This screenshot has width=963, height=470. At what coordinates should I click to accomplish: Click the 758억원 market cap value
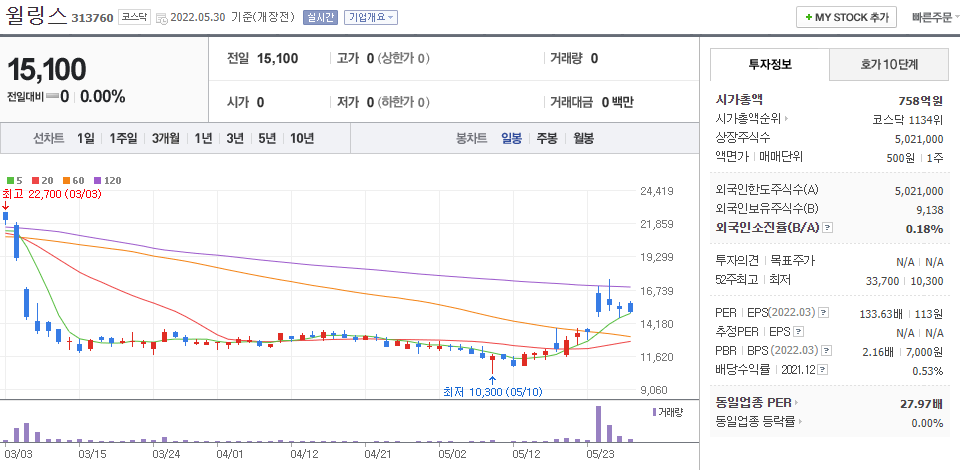pos(920,101)
